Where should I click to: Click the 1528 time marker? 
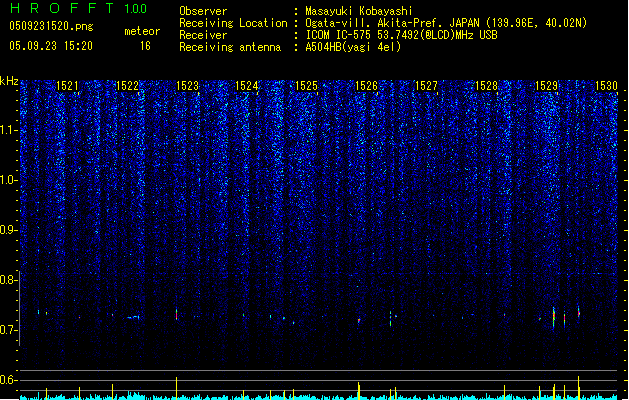[x=487, y=86]
